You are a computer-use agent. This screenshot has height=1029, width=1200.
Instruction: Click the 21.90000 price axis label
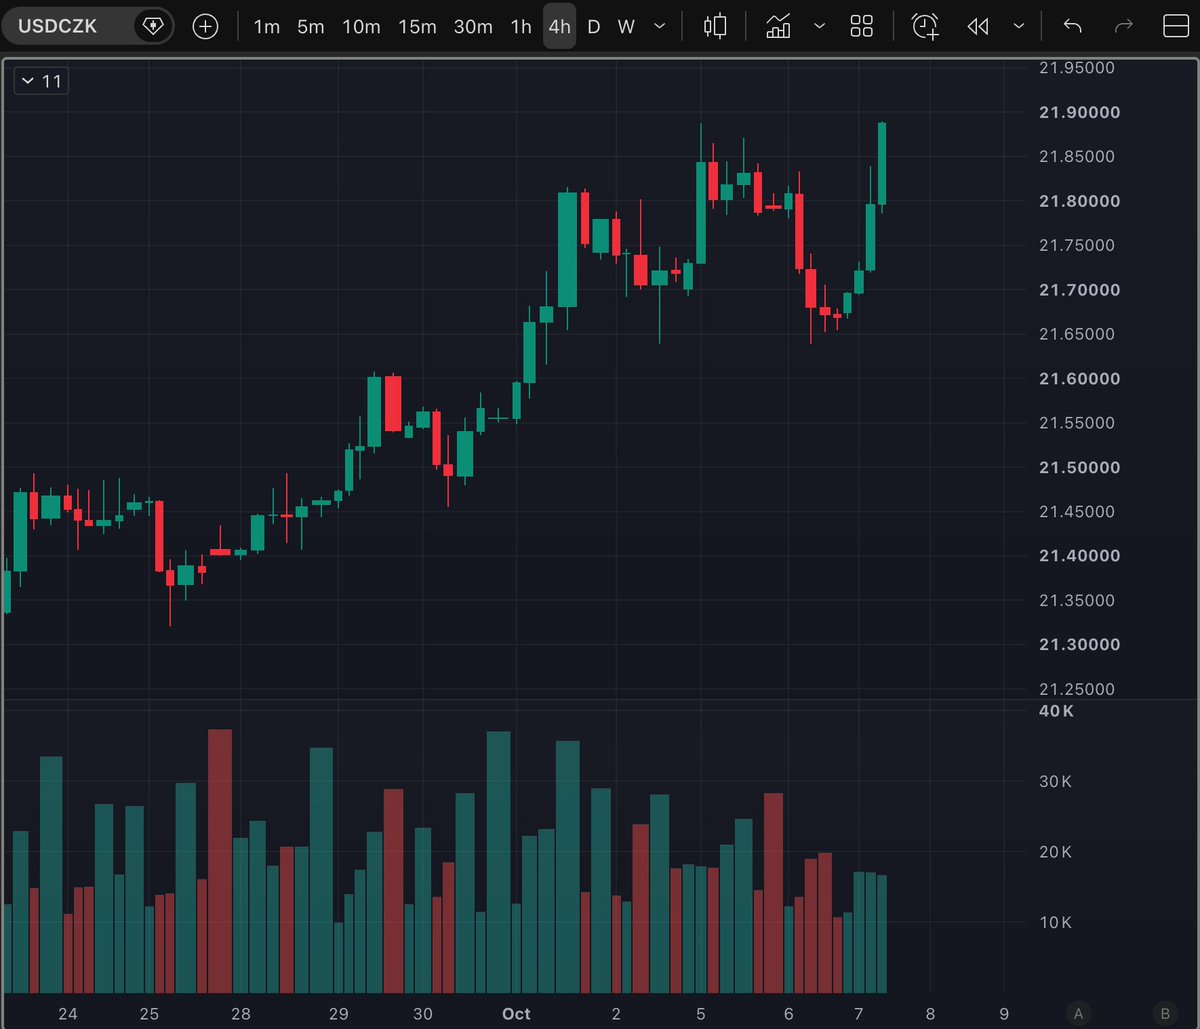point(1078,112)
